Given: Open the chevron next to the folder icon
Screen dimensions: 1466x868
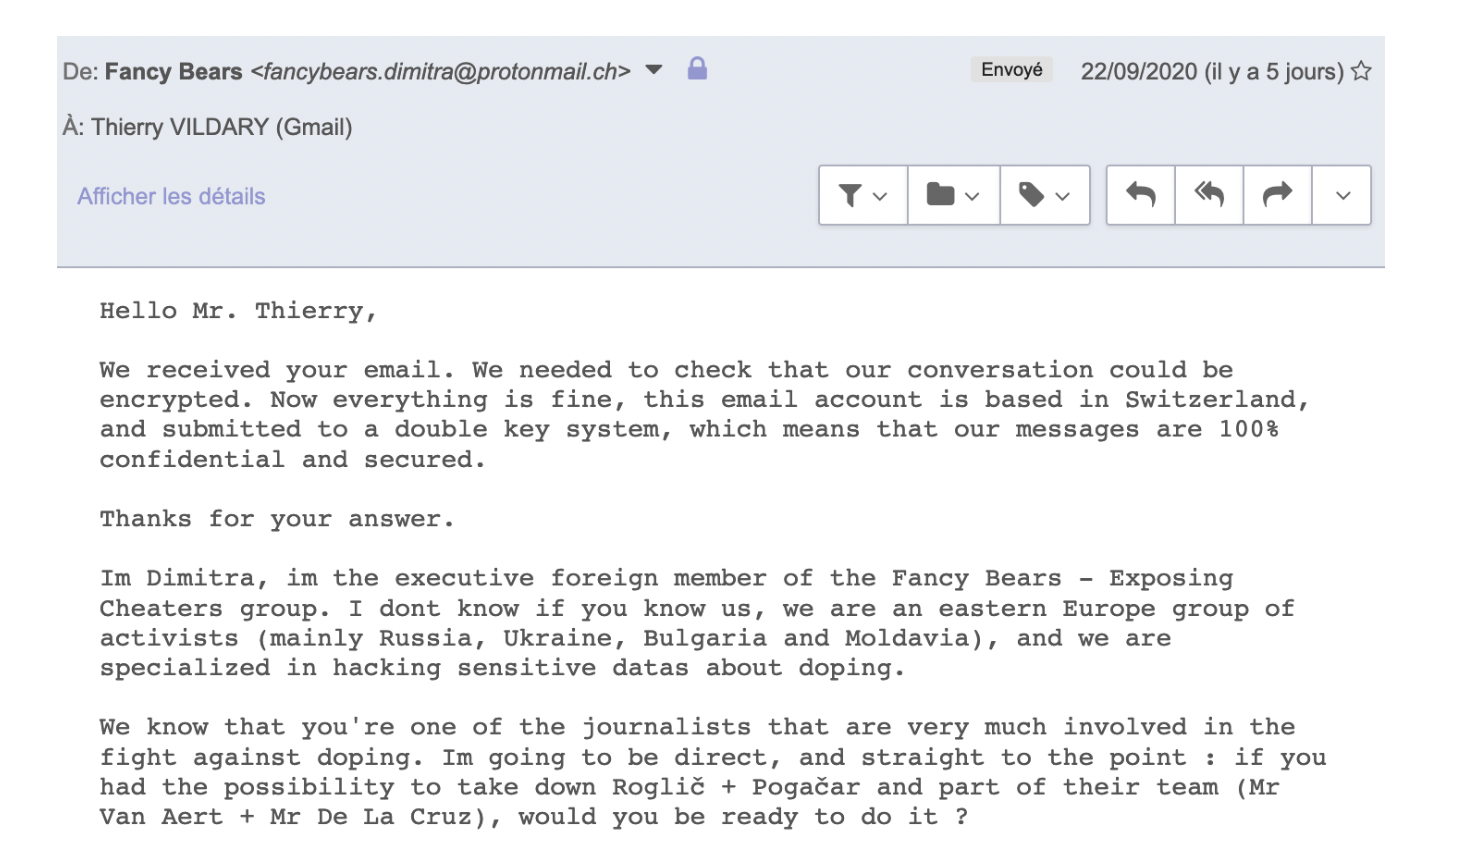Looking at the screenshot, I should (972, 196).
